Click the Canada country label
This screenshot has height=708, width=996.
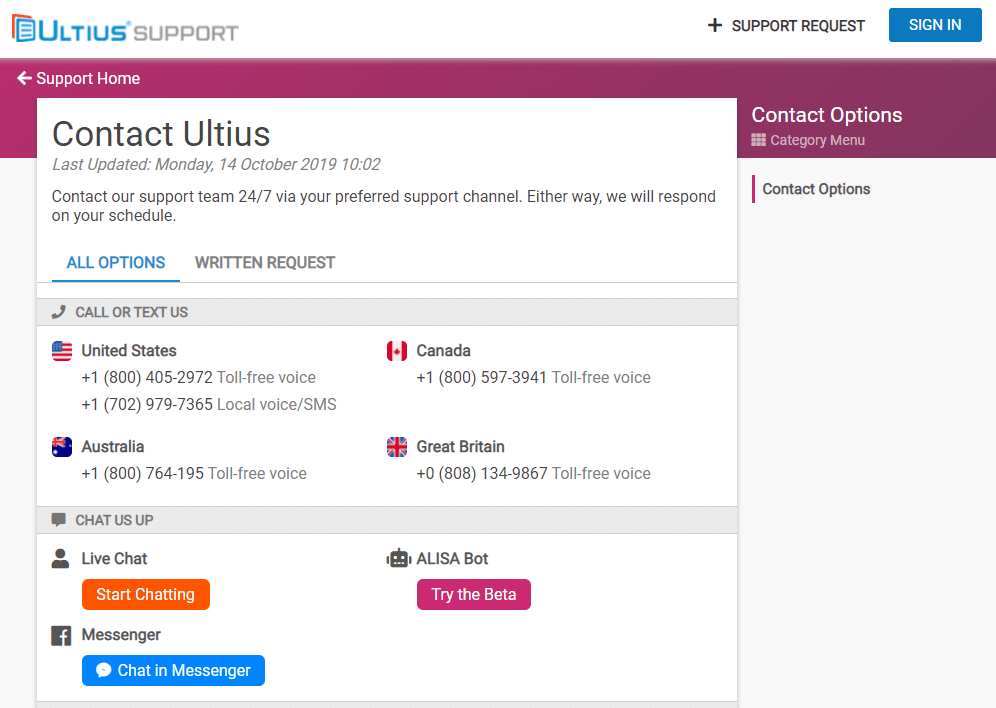[443, 351]
